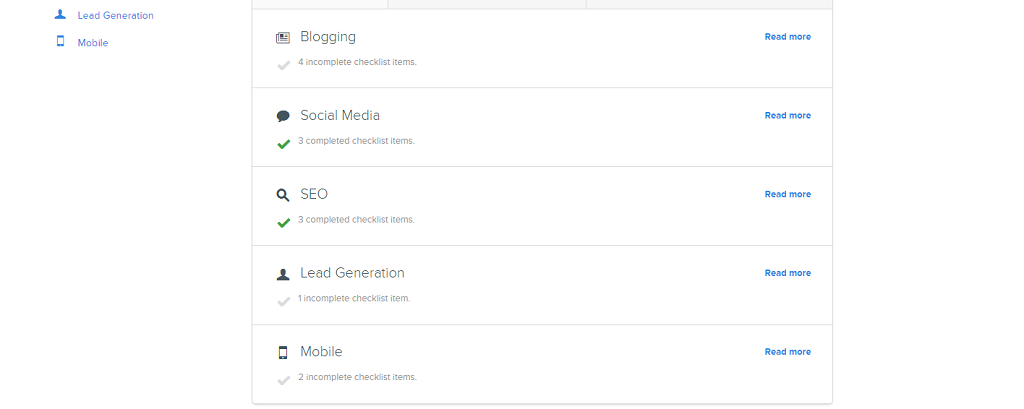Screen dimensions: 1024x409
Task: Click the Social Media section heading
Action: point(340,116)
